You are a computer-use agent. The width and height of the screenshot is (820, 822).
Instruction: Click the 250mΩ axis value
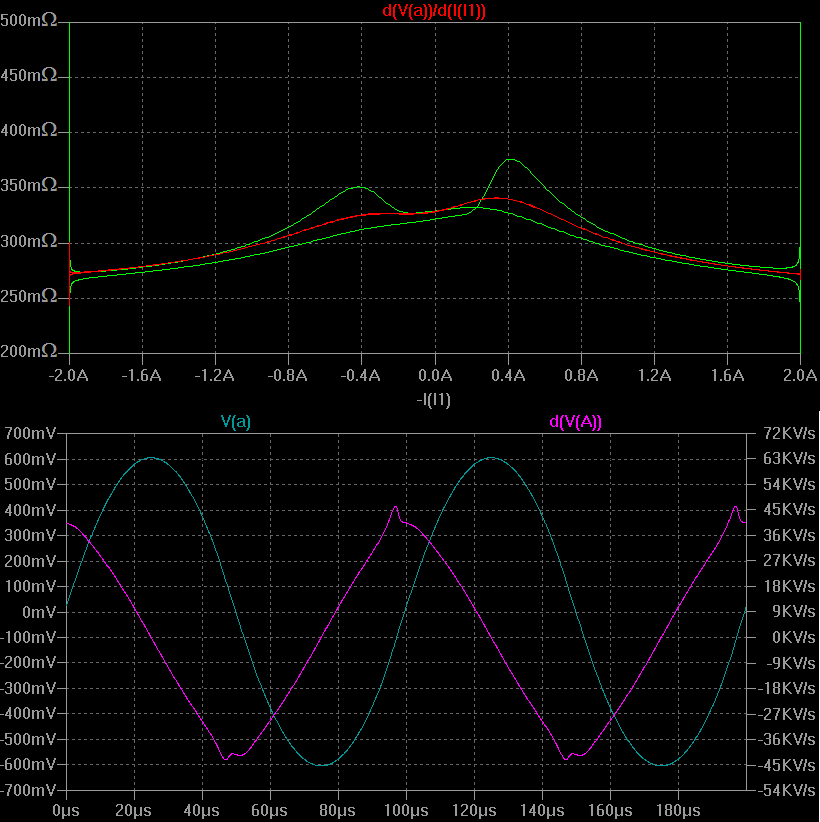coord(28,296)
